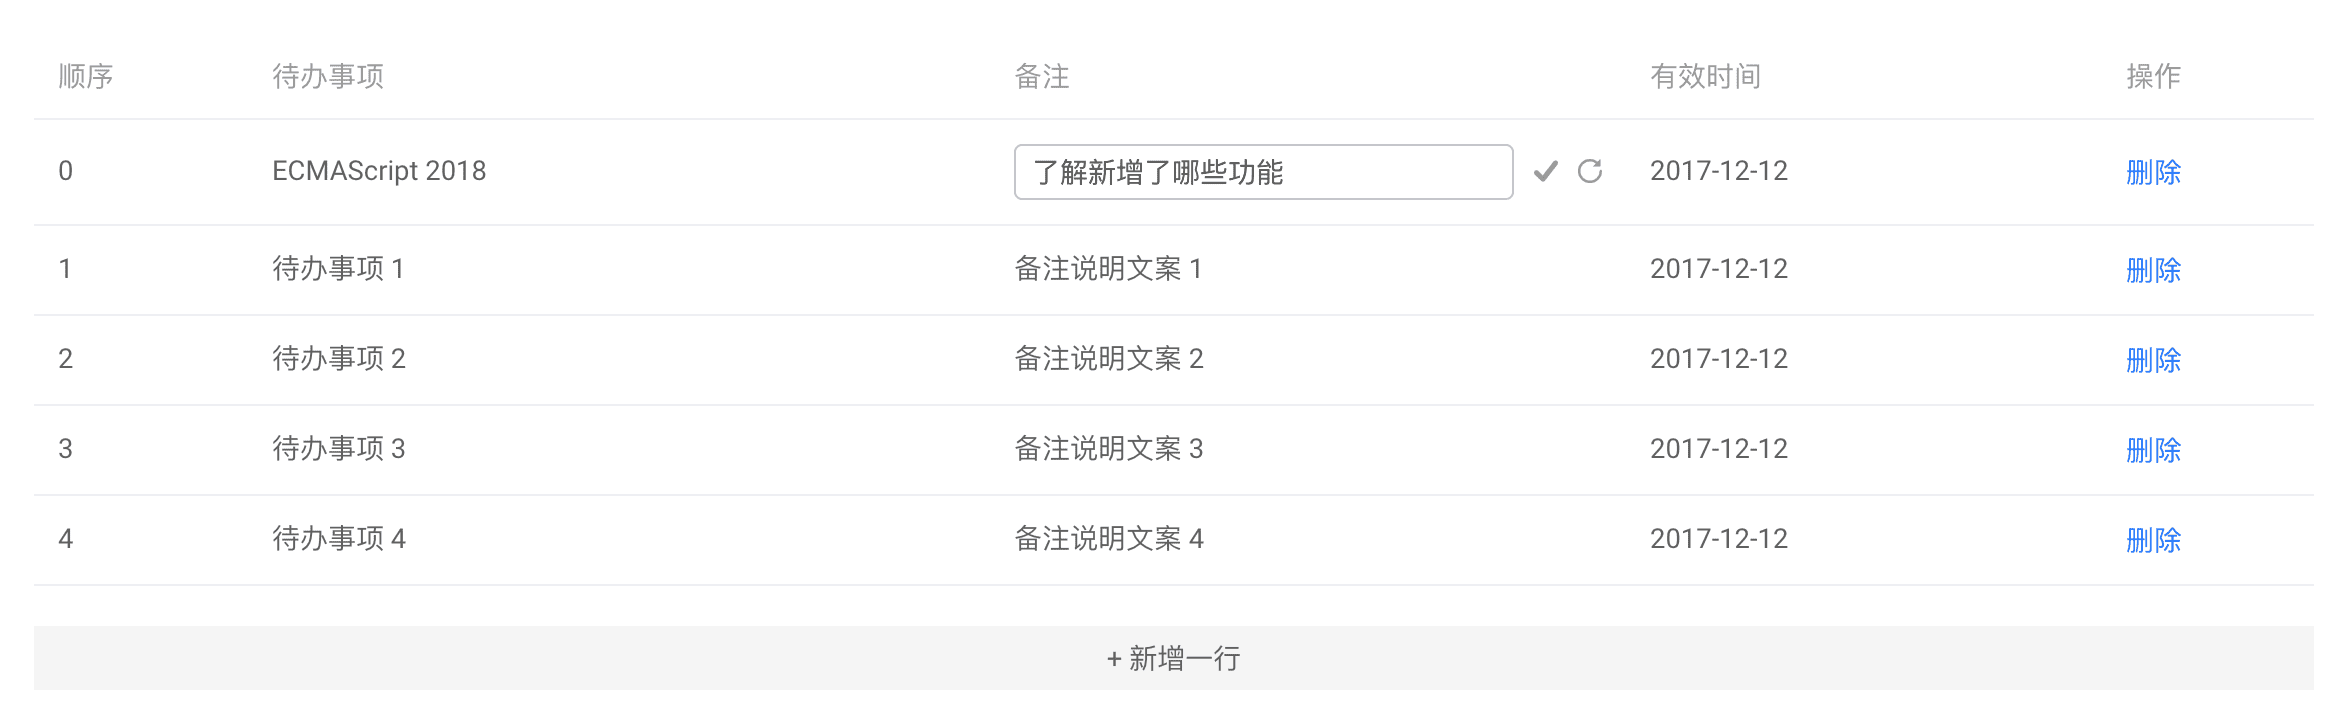Click the remark text 备注说明文案 4
The width and height of the screenshot is (2348, 724).
coord(1108,539)
